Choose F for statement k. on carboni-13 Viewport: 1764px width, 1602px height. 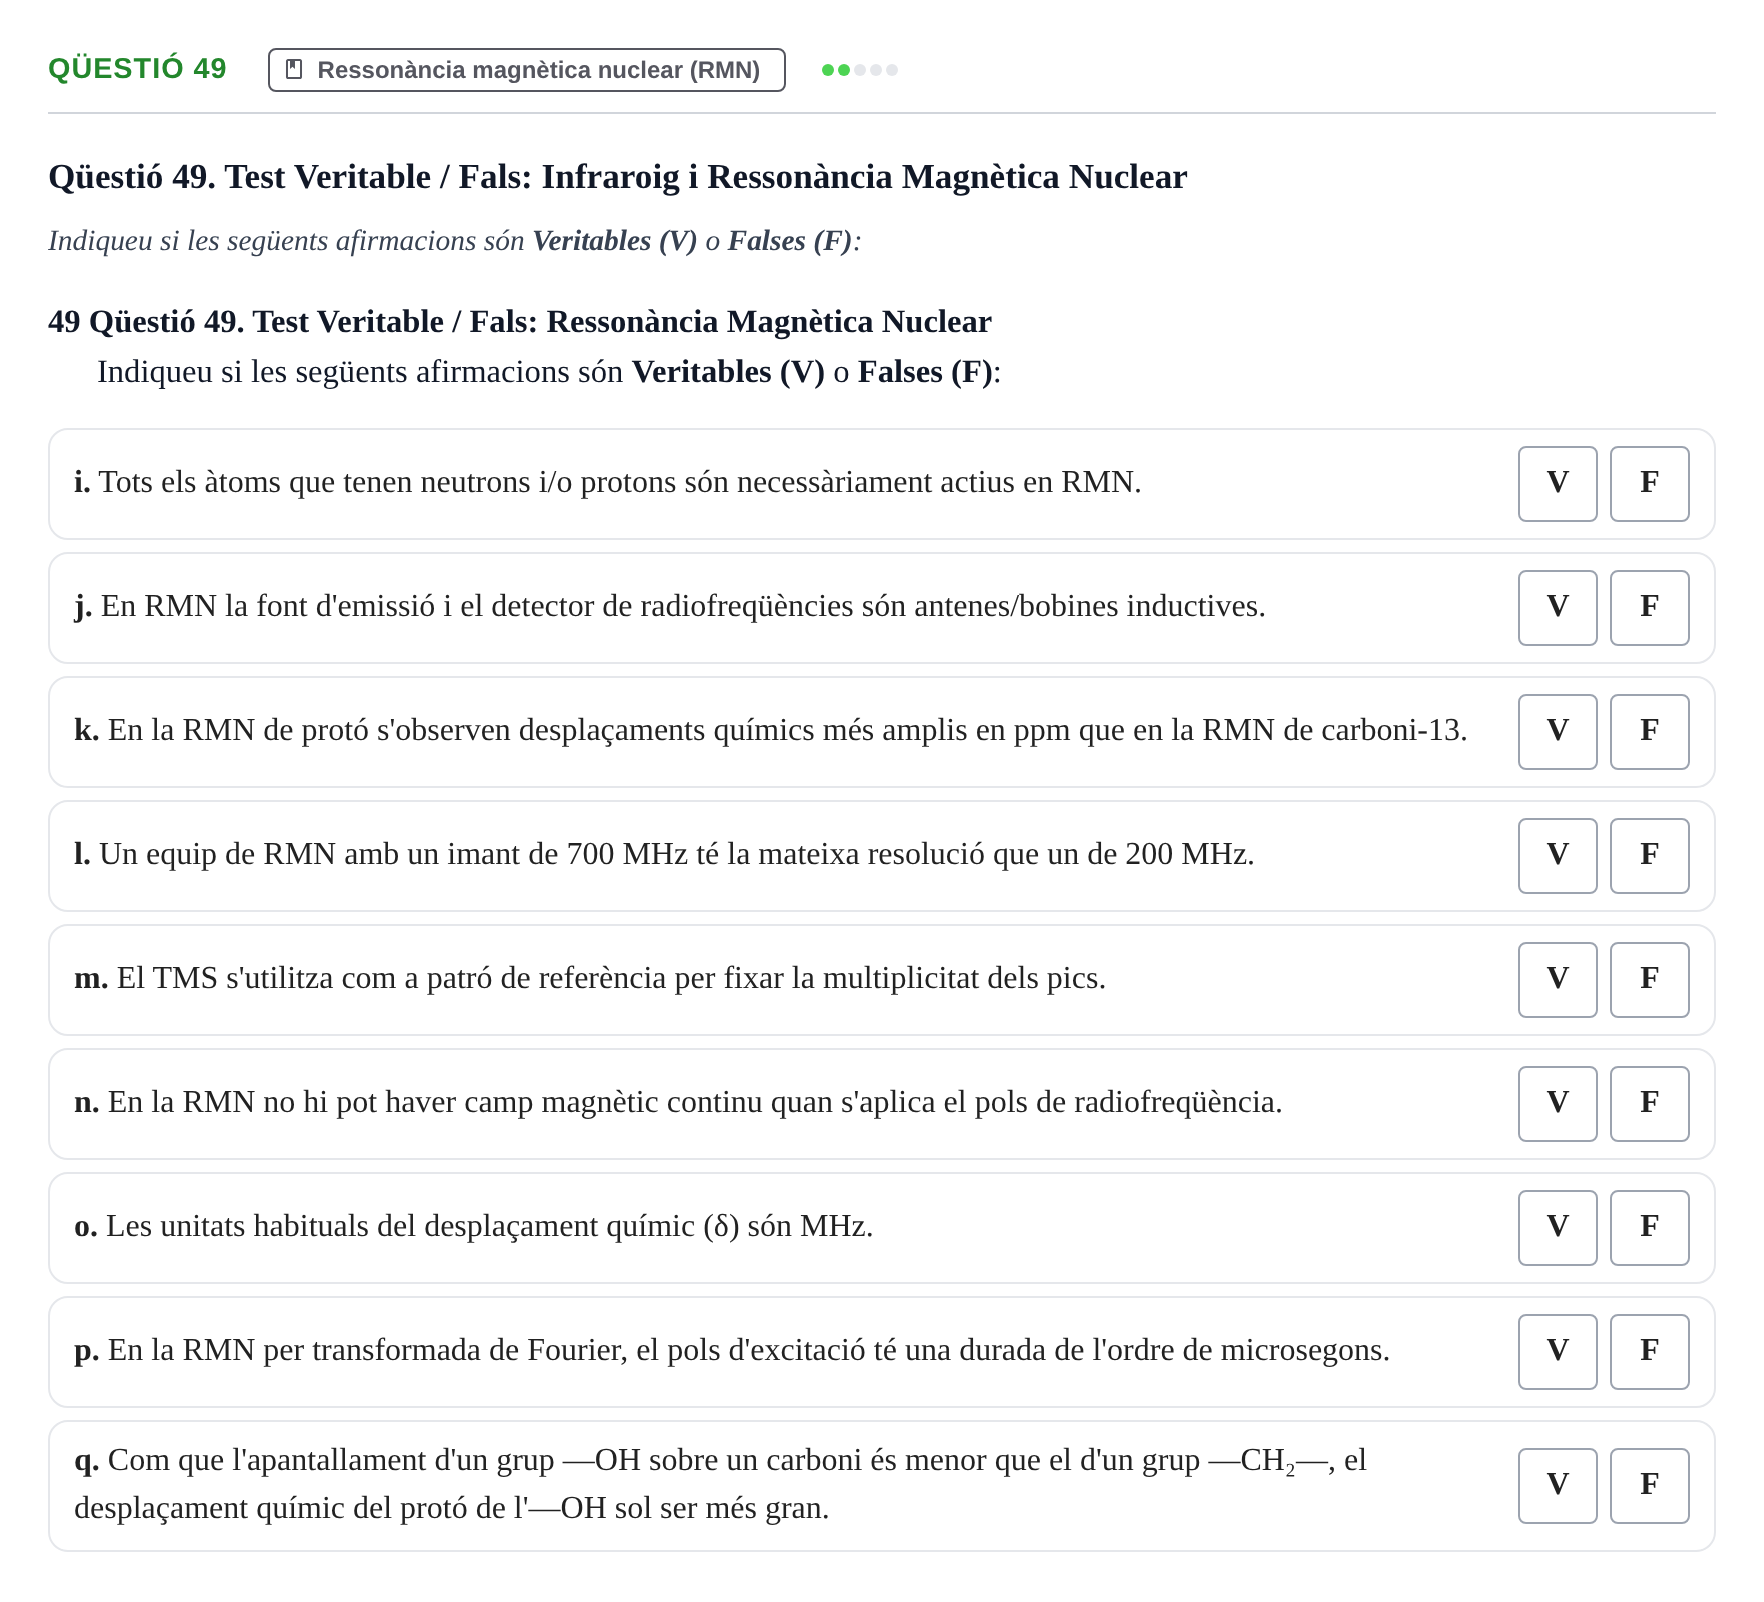point(1650,732)
